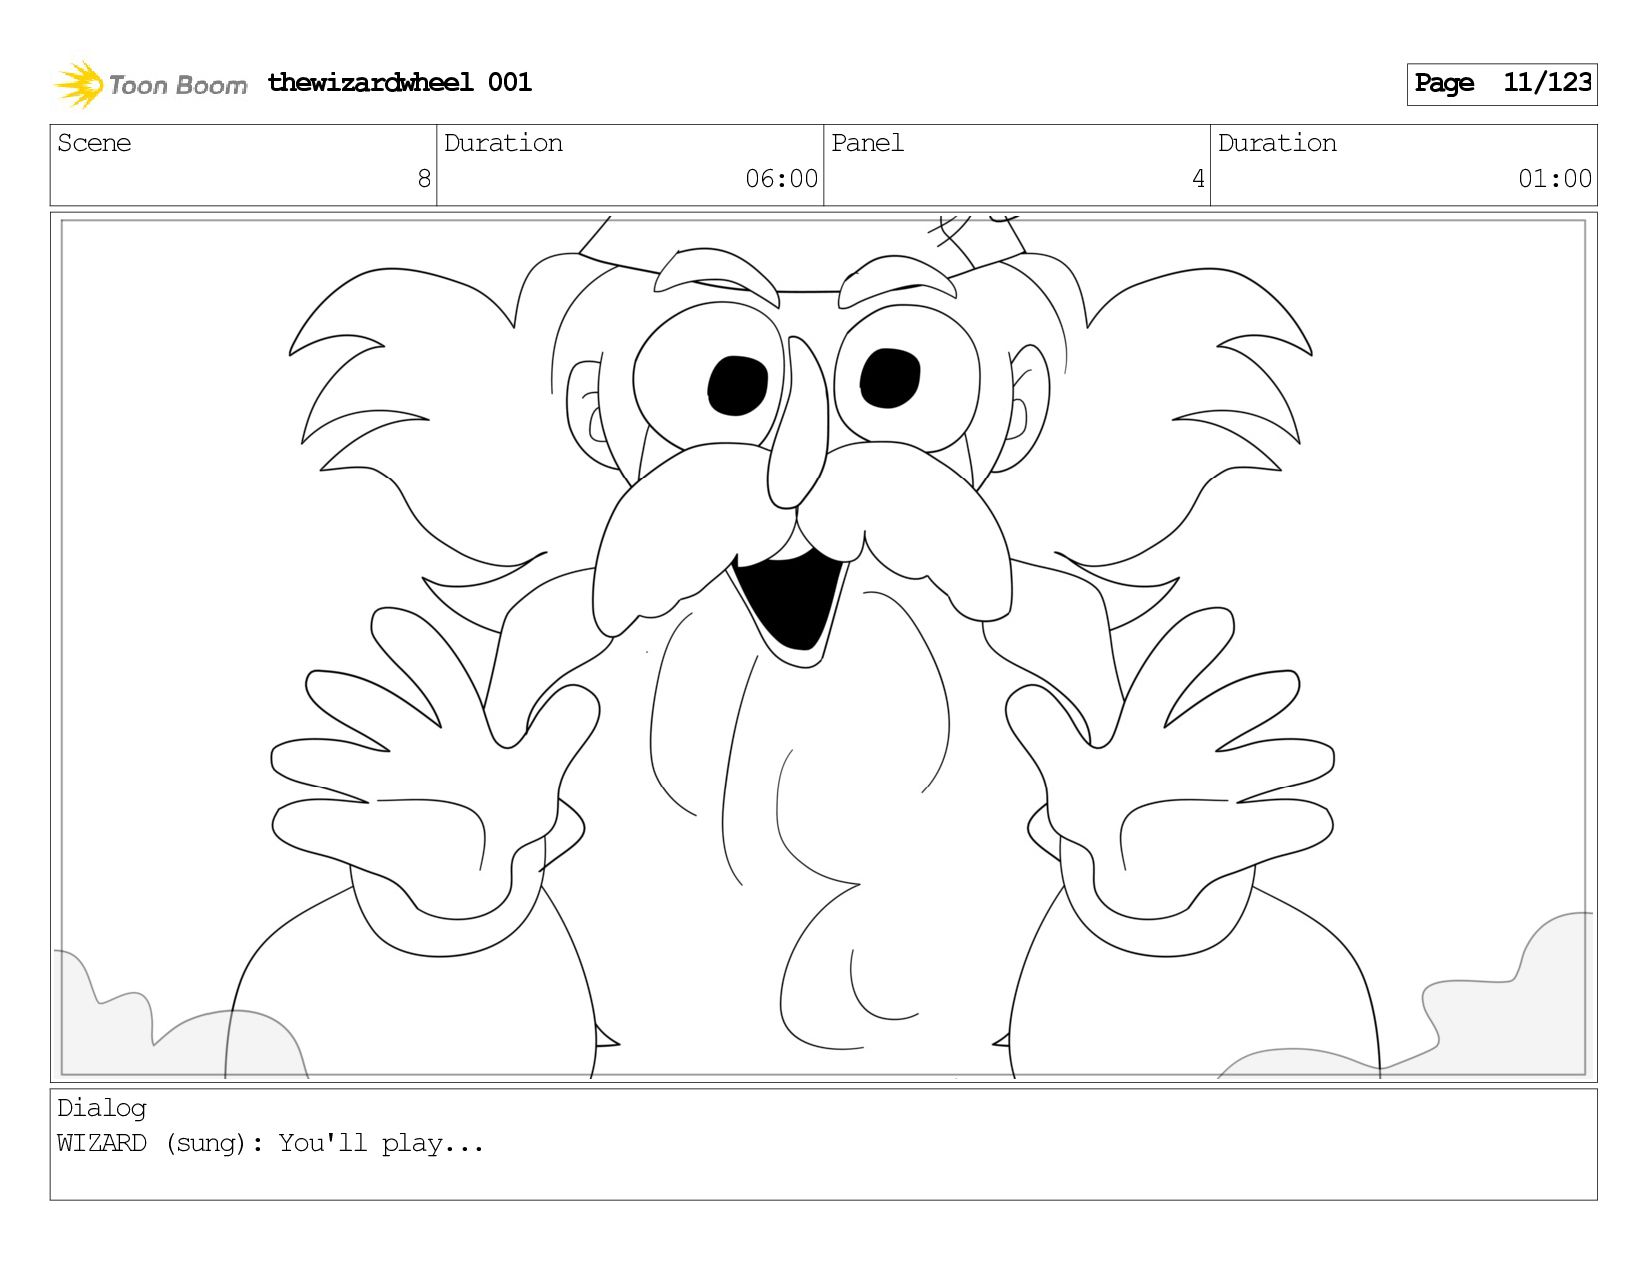Select scene number '8'

pyautogui.click(x=424, y=179)
